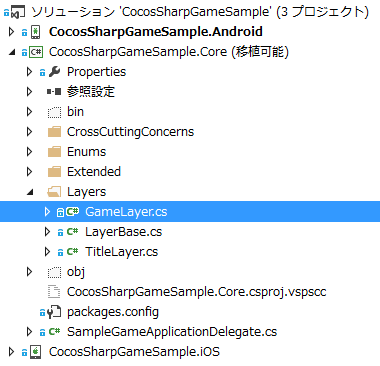Click the file icon of the .csproj.vspscc item
This screenshot has height=366, width=380.
click(54, 292)
